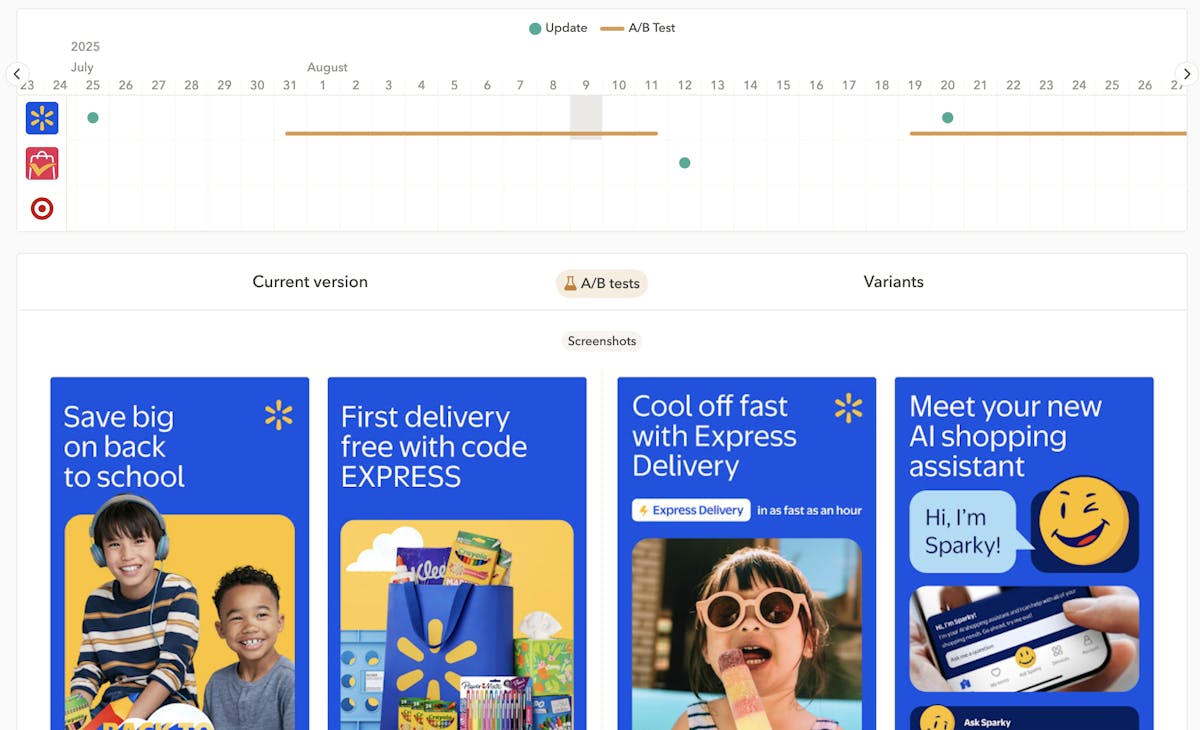Open the Save big on back to school screenshot
Image resolution: width=1200 pixels, height=730 pixels.
[180, 553]
